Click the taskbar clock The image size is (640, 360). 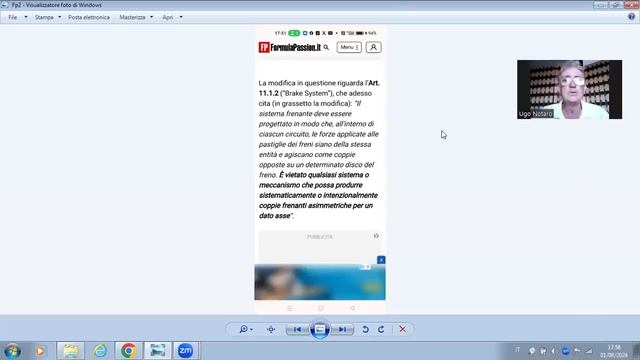click(x=613, y=351)
